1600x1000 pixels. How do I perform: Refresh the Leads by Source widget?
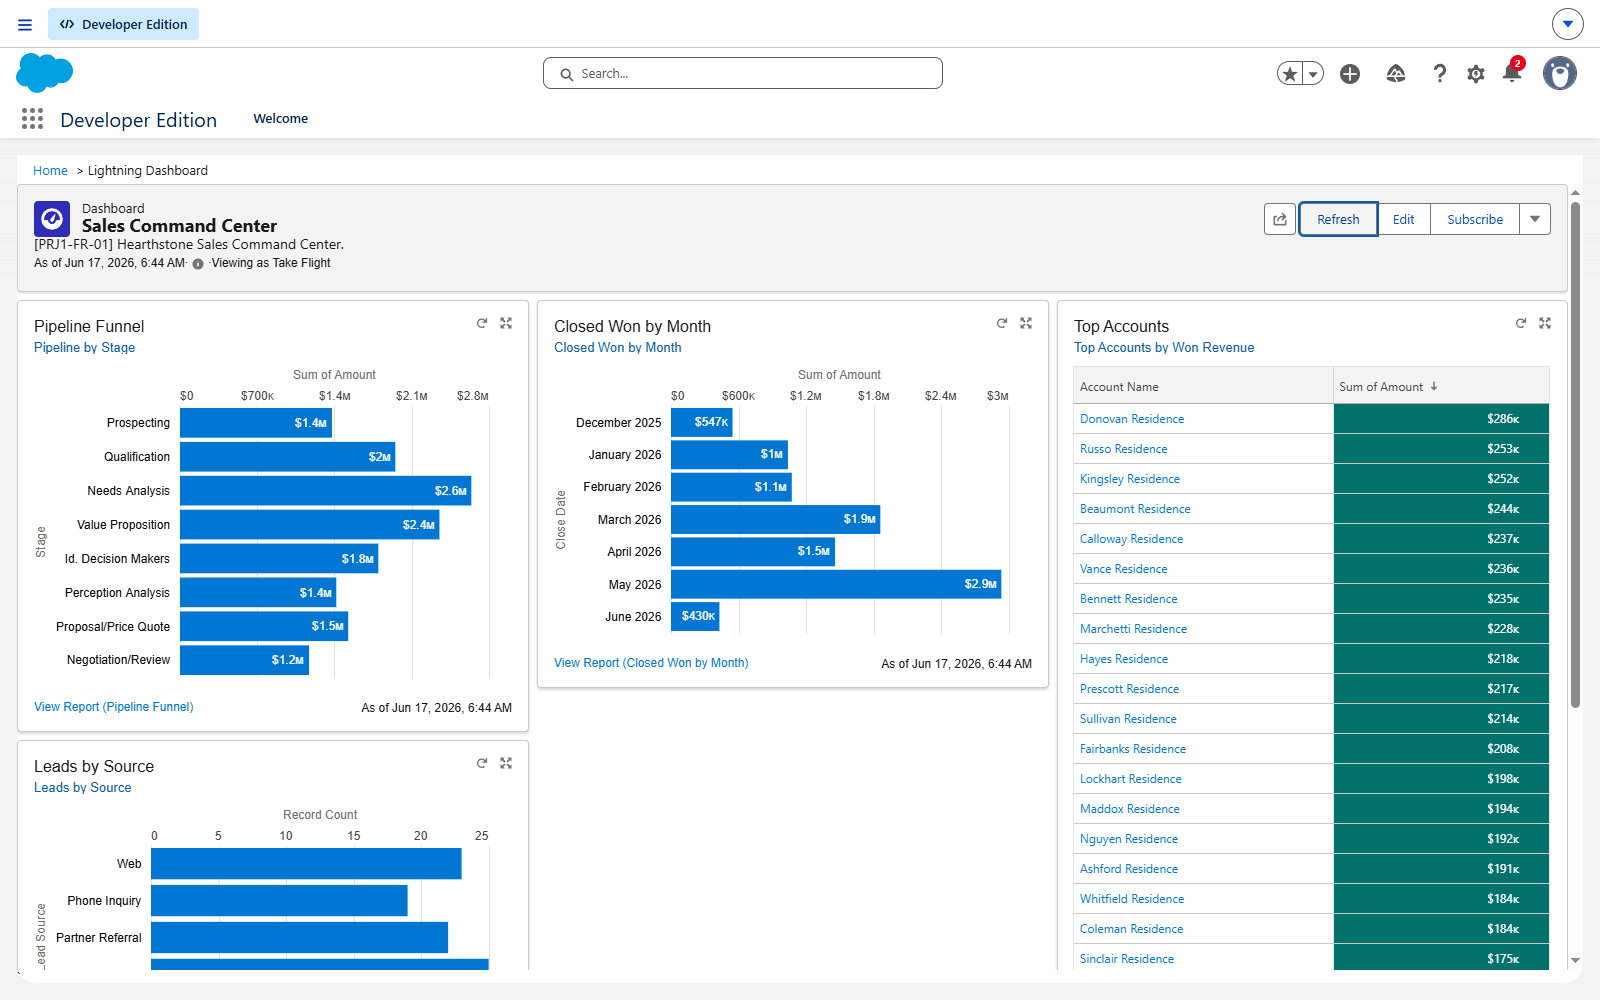[482, 763]
